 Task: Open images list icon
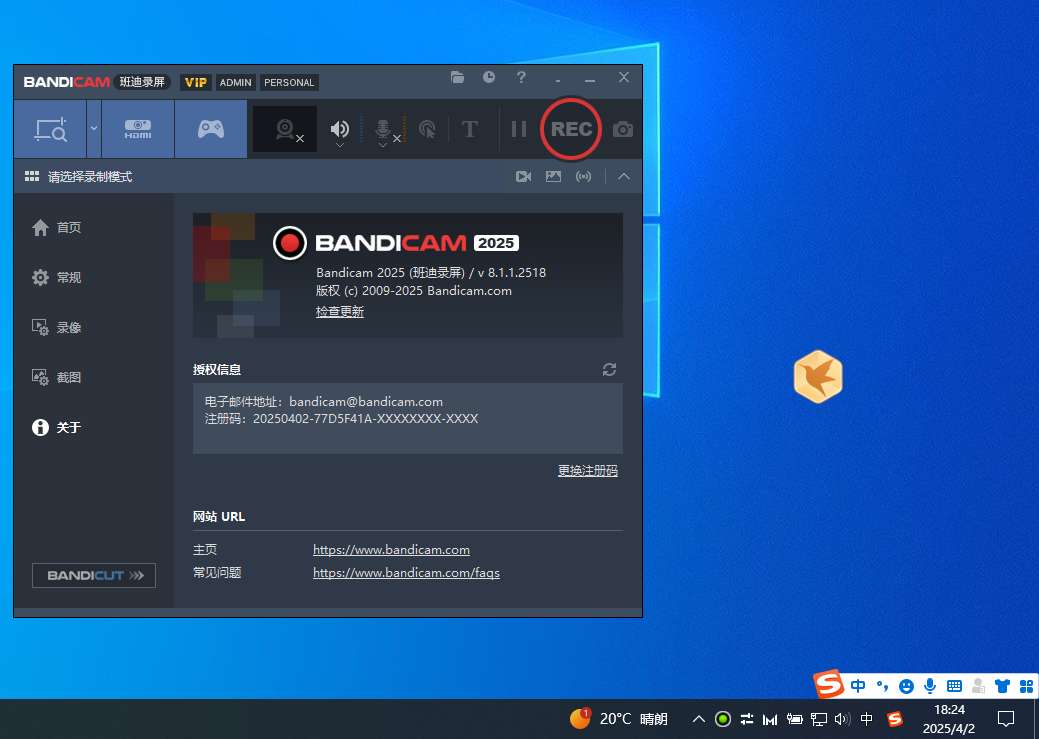[553, 176]
